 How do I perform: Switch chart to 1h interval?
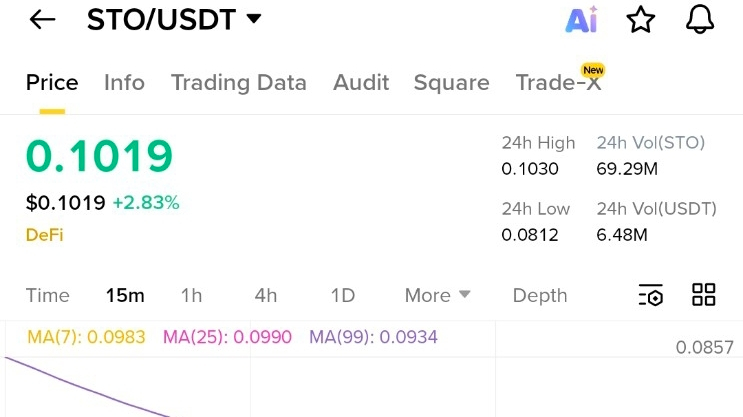click(191, 295)
